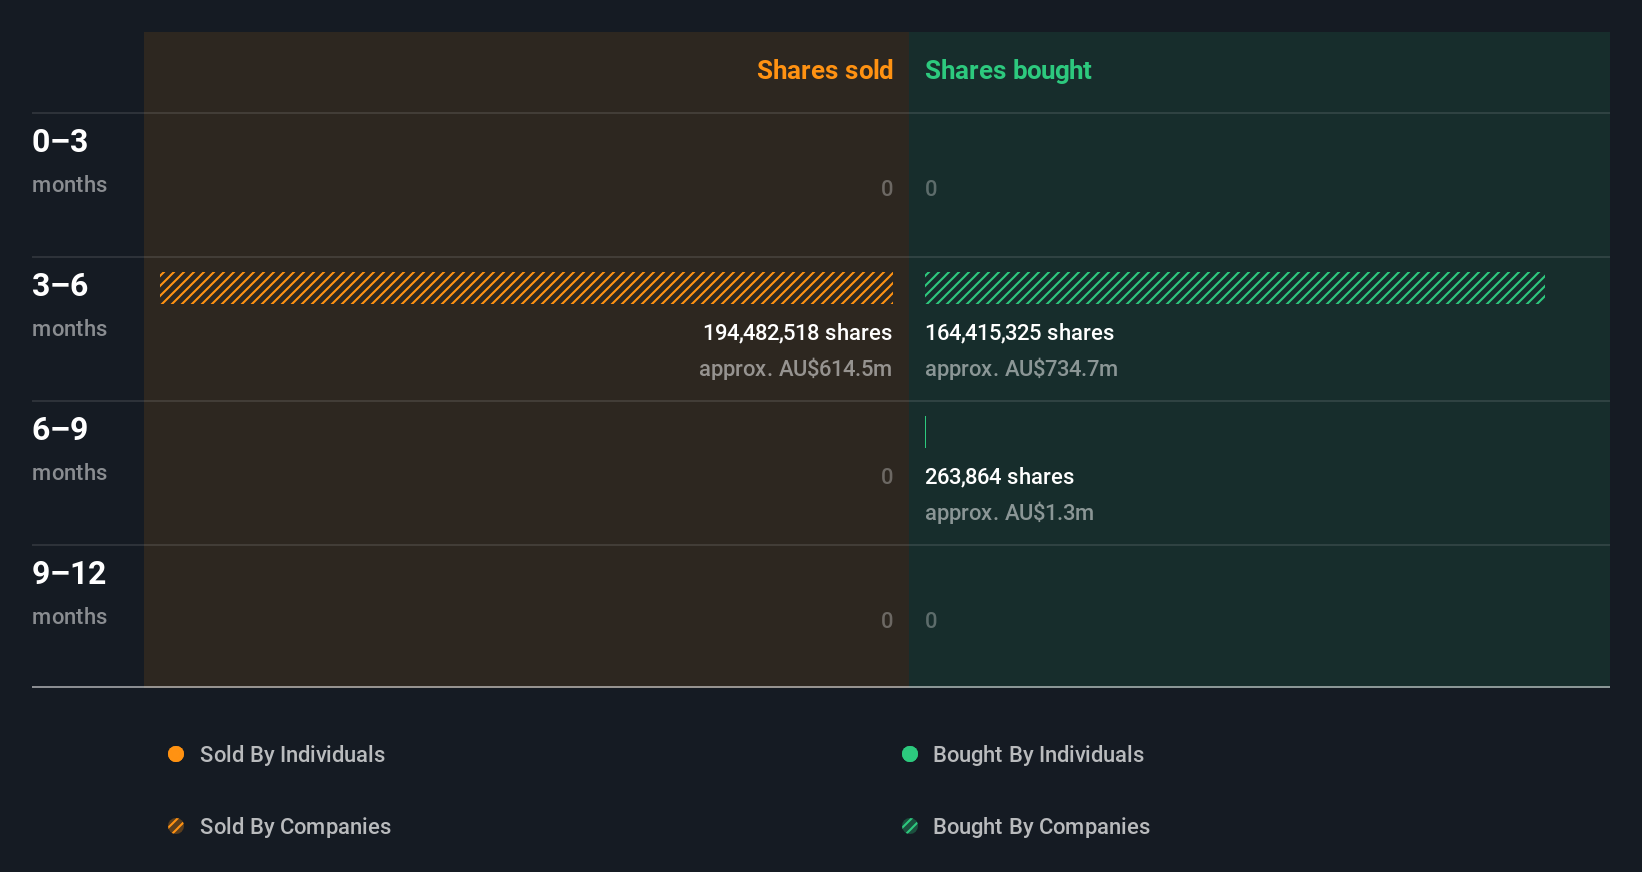Click the 0 sold value in 0–3 months

coord(887,188)
